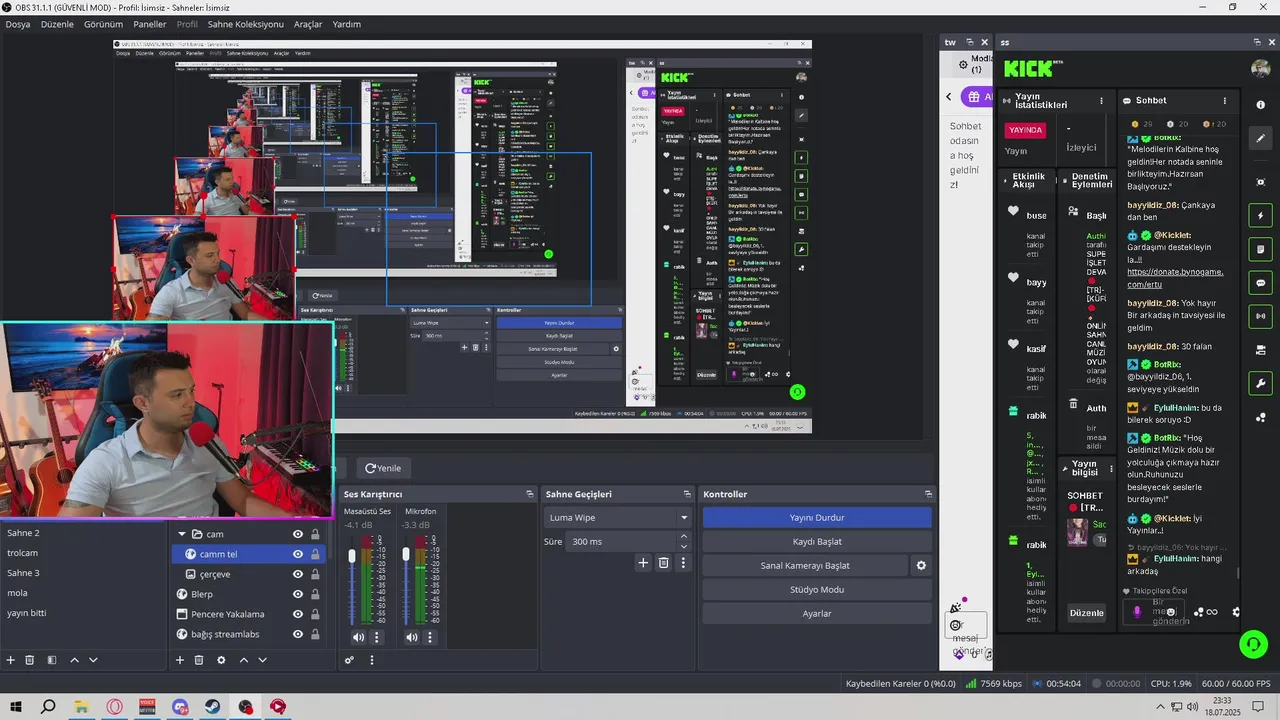Move the selected source up
The height and width of the screenshot is (720, 1280).
(x=243, y=660)
